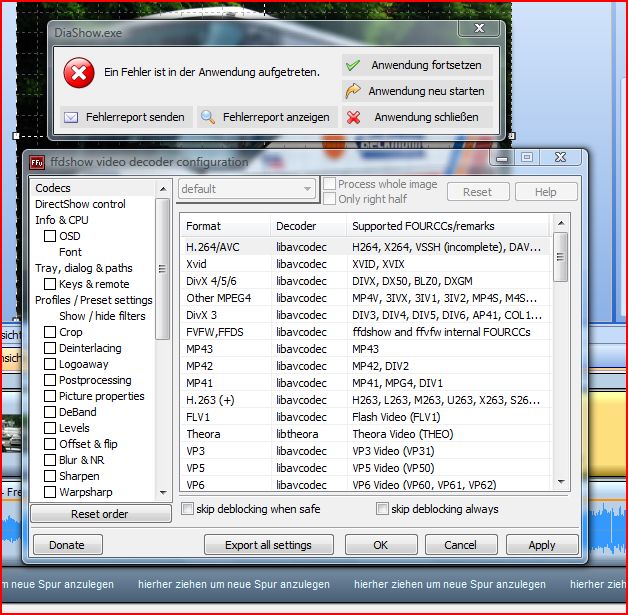
Task: Click the Reset order button
Action: pos(99,514)
